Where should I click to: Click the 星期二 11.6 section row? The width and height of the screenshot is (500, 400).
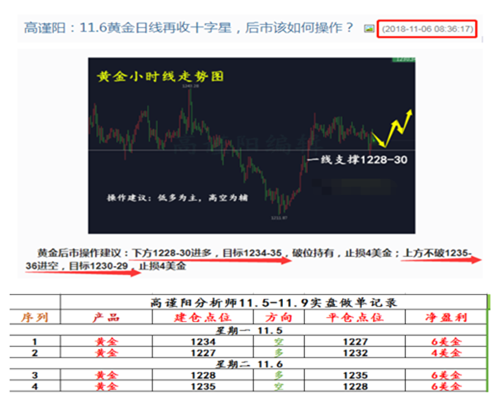(248, 364)
